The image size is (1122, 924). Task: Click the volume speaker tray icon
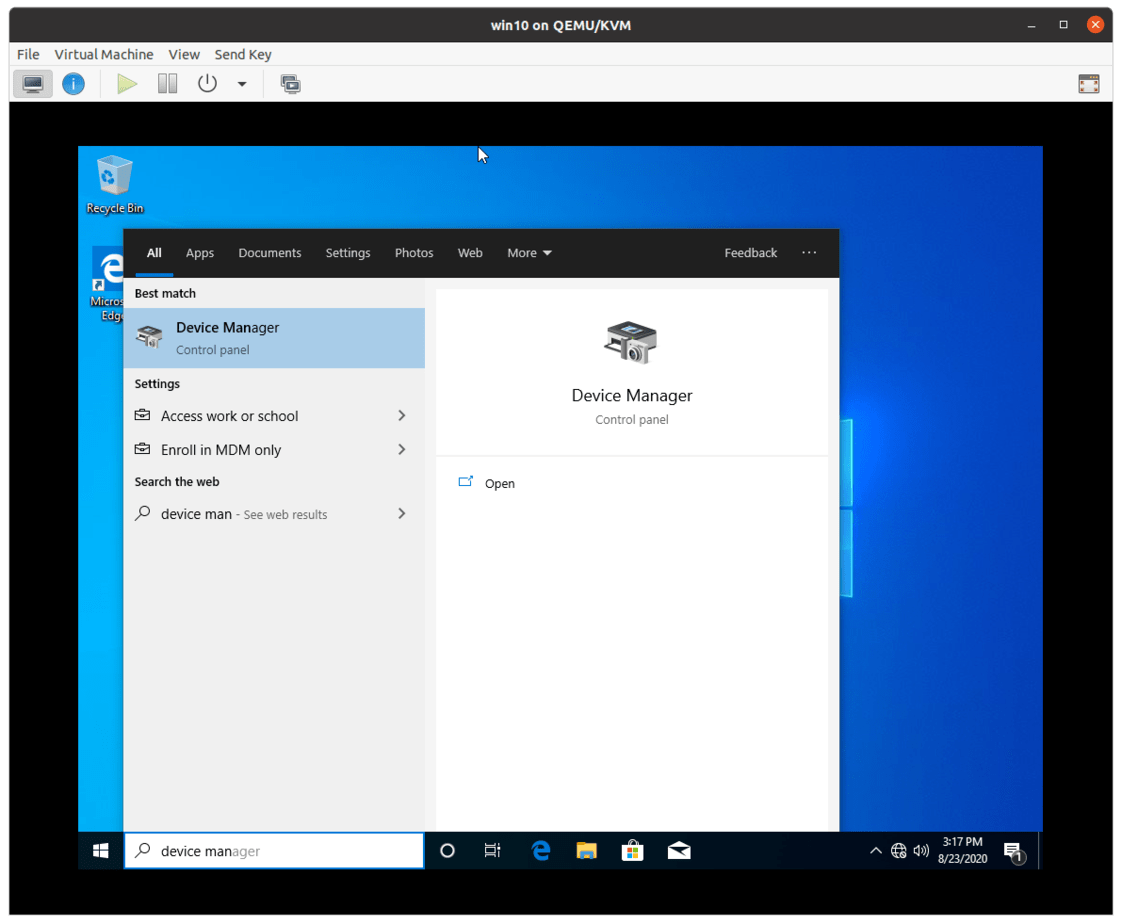tap(921, 850)
